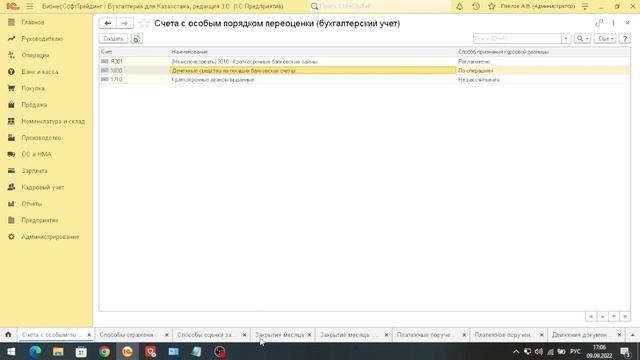
Task: Select row with account 1710
Action: tap(364, 80)
